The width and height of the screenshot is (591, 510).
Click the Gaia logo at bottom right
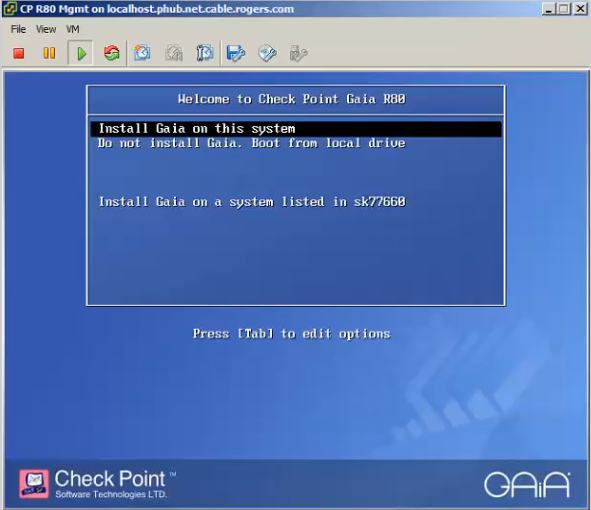527,484
